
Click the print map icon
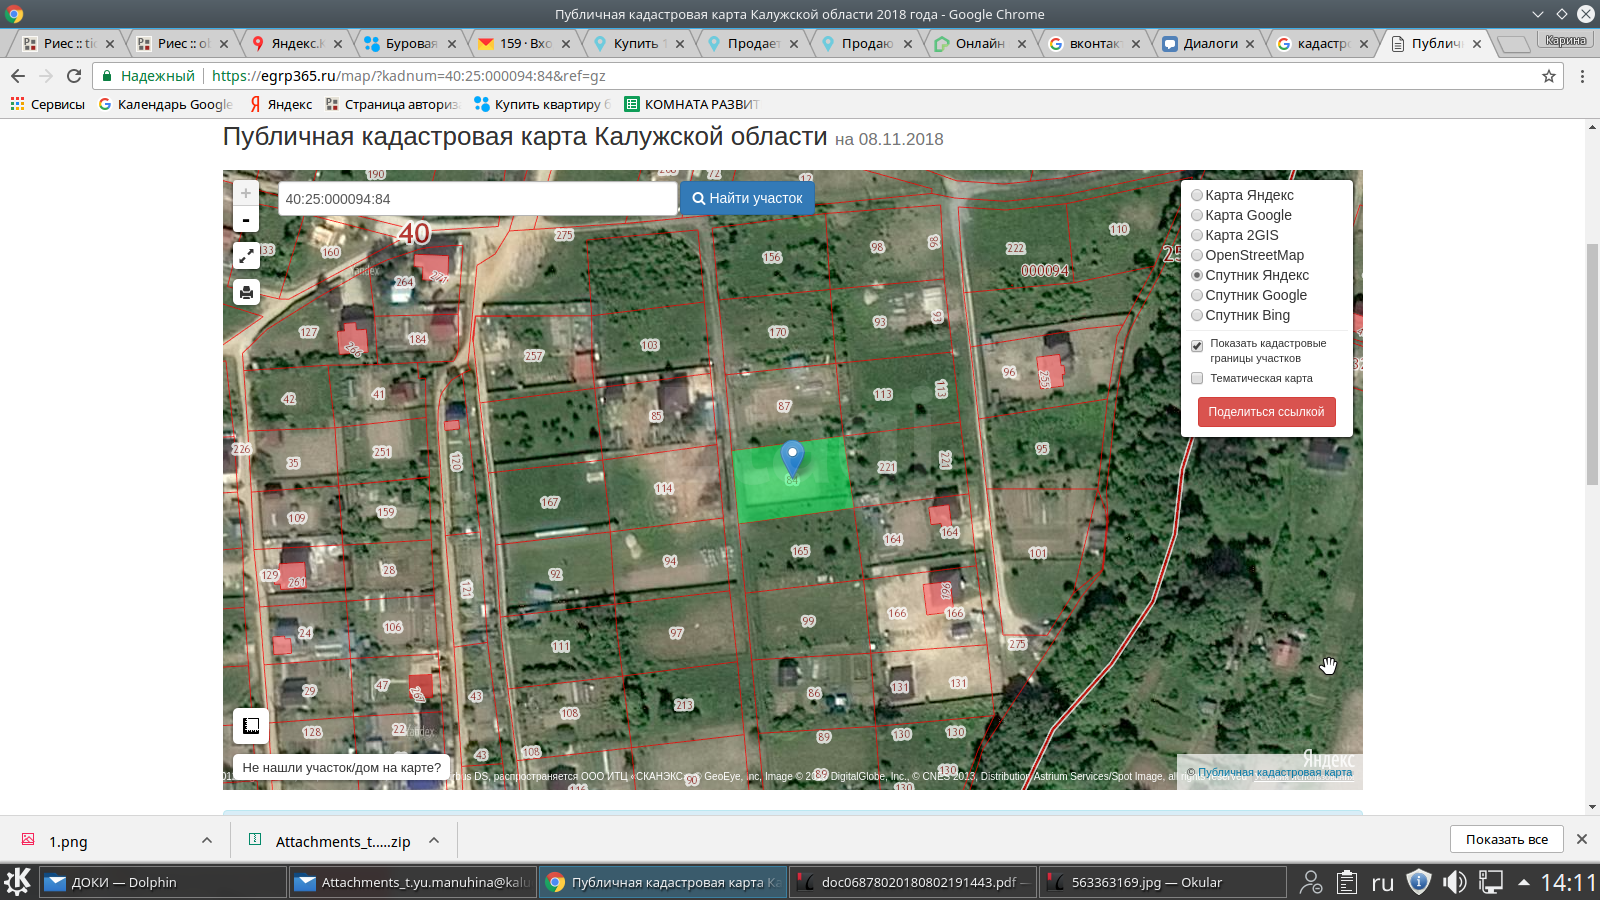[x=246, y=292]
